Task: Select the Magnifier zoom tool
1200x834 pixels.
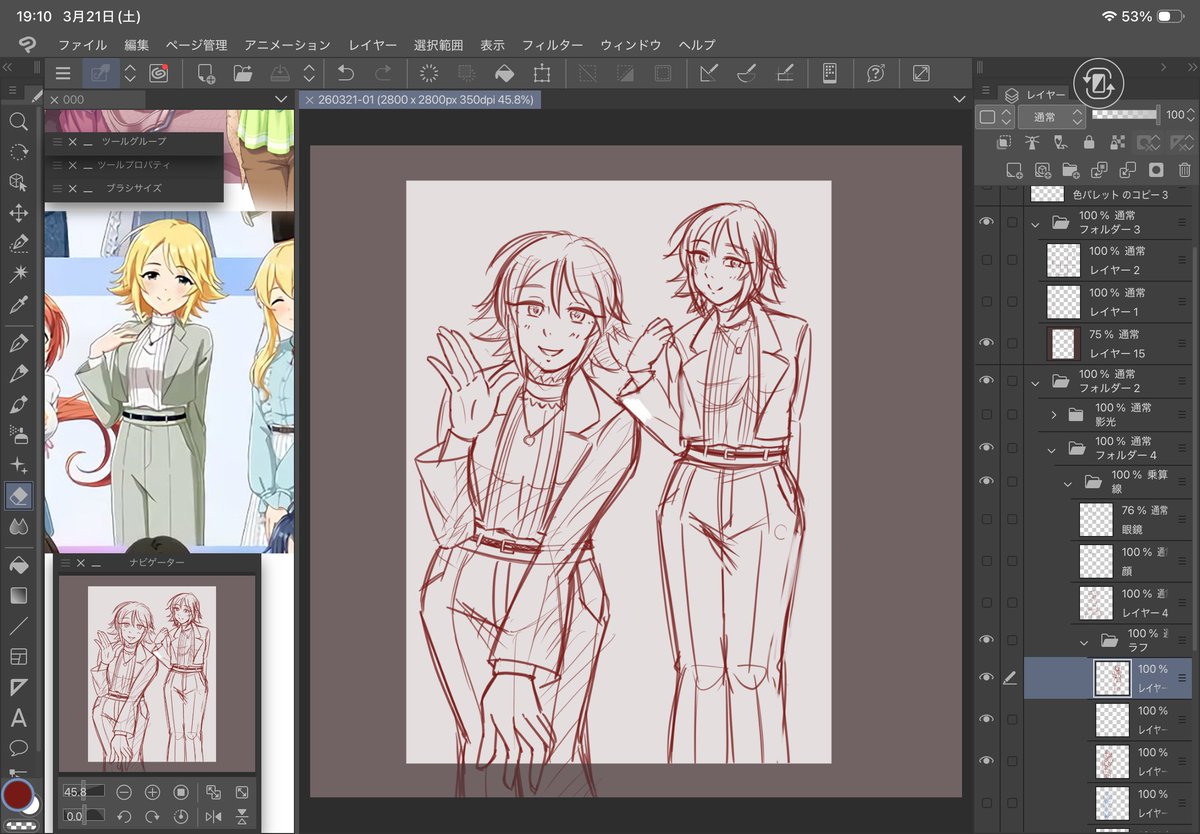Action: (x=18, y=121)
